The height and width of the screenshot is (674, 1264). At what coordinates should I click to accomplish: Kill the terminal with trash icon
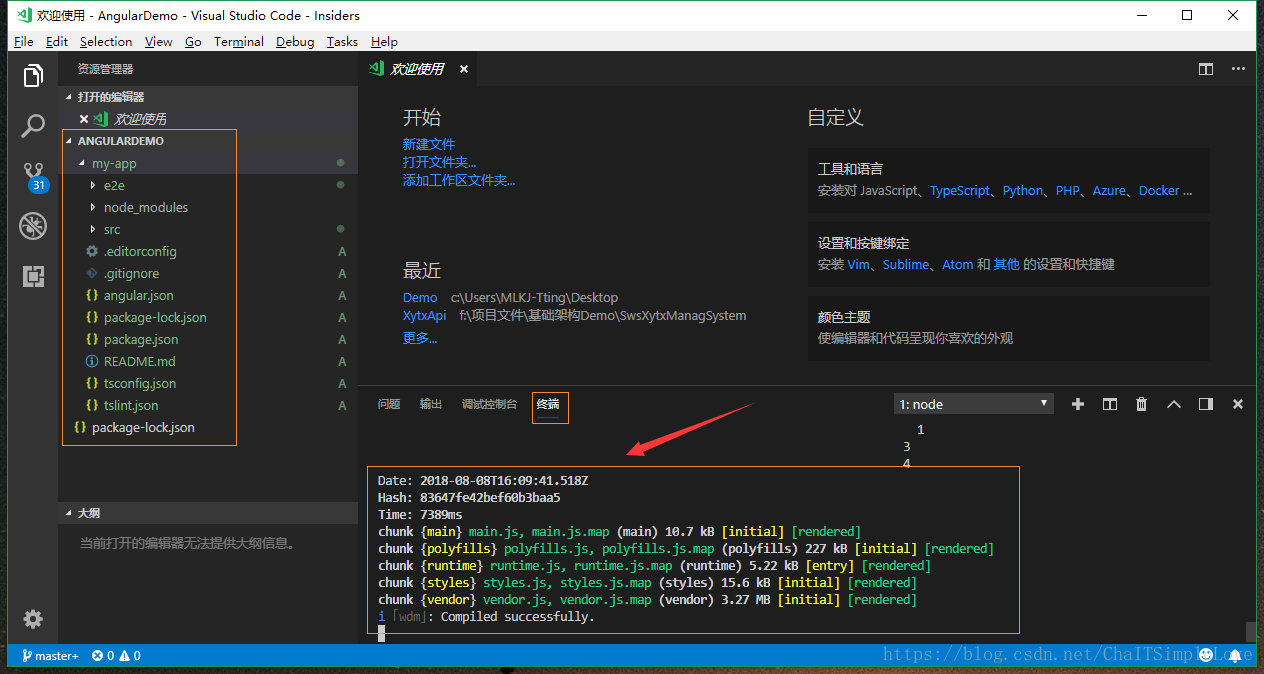(x=1142, y=404)
